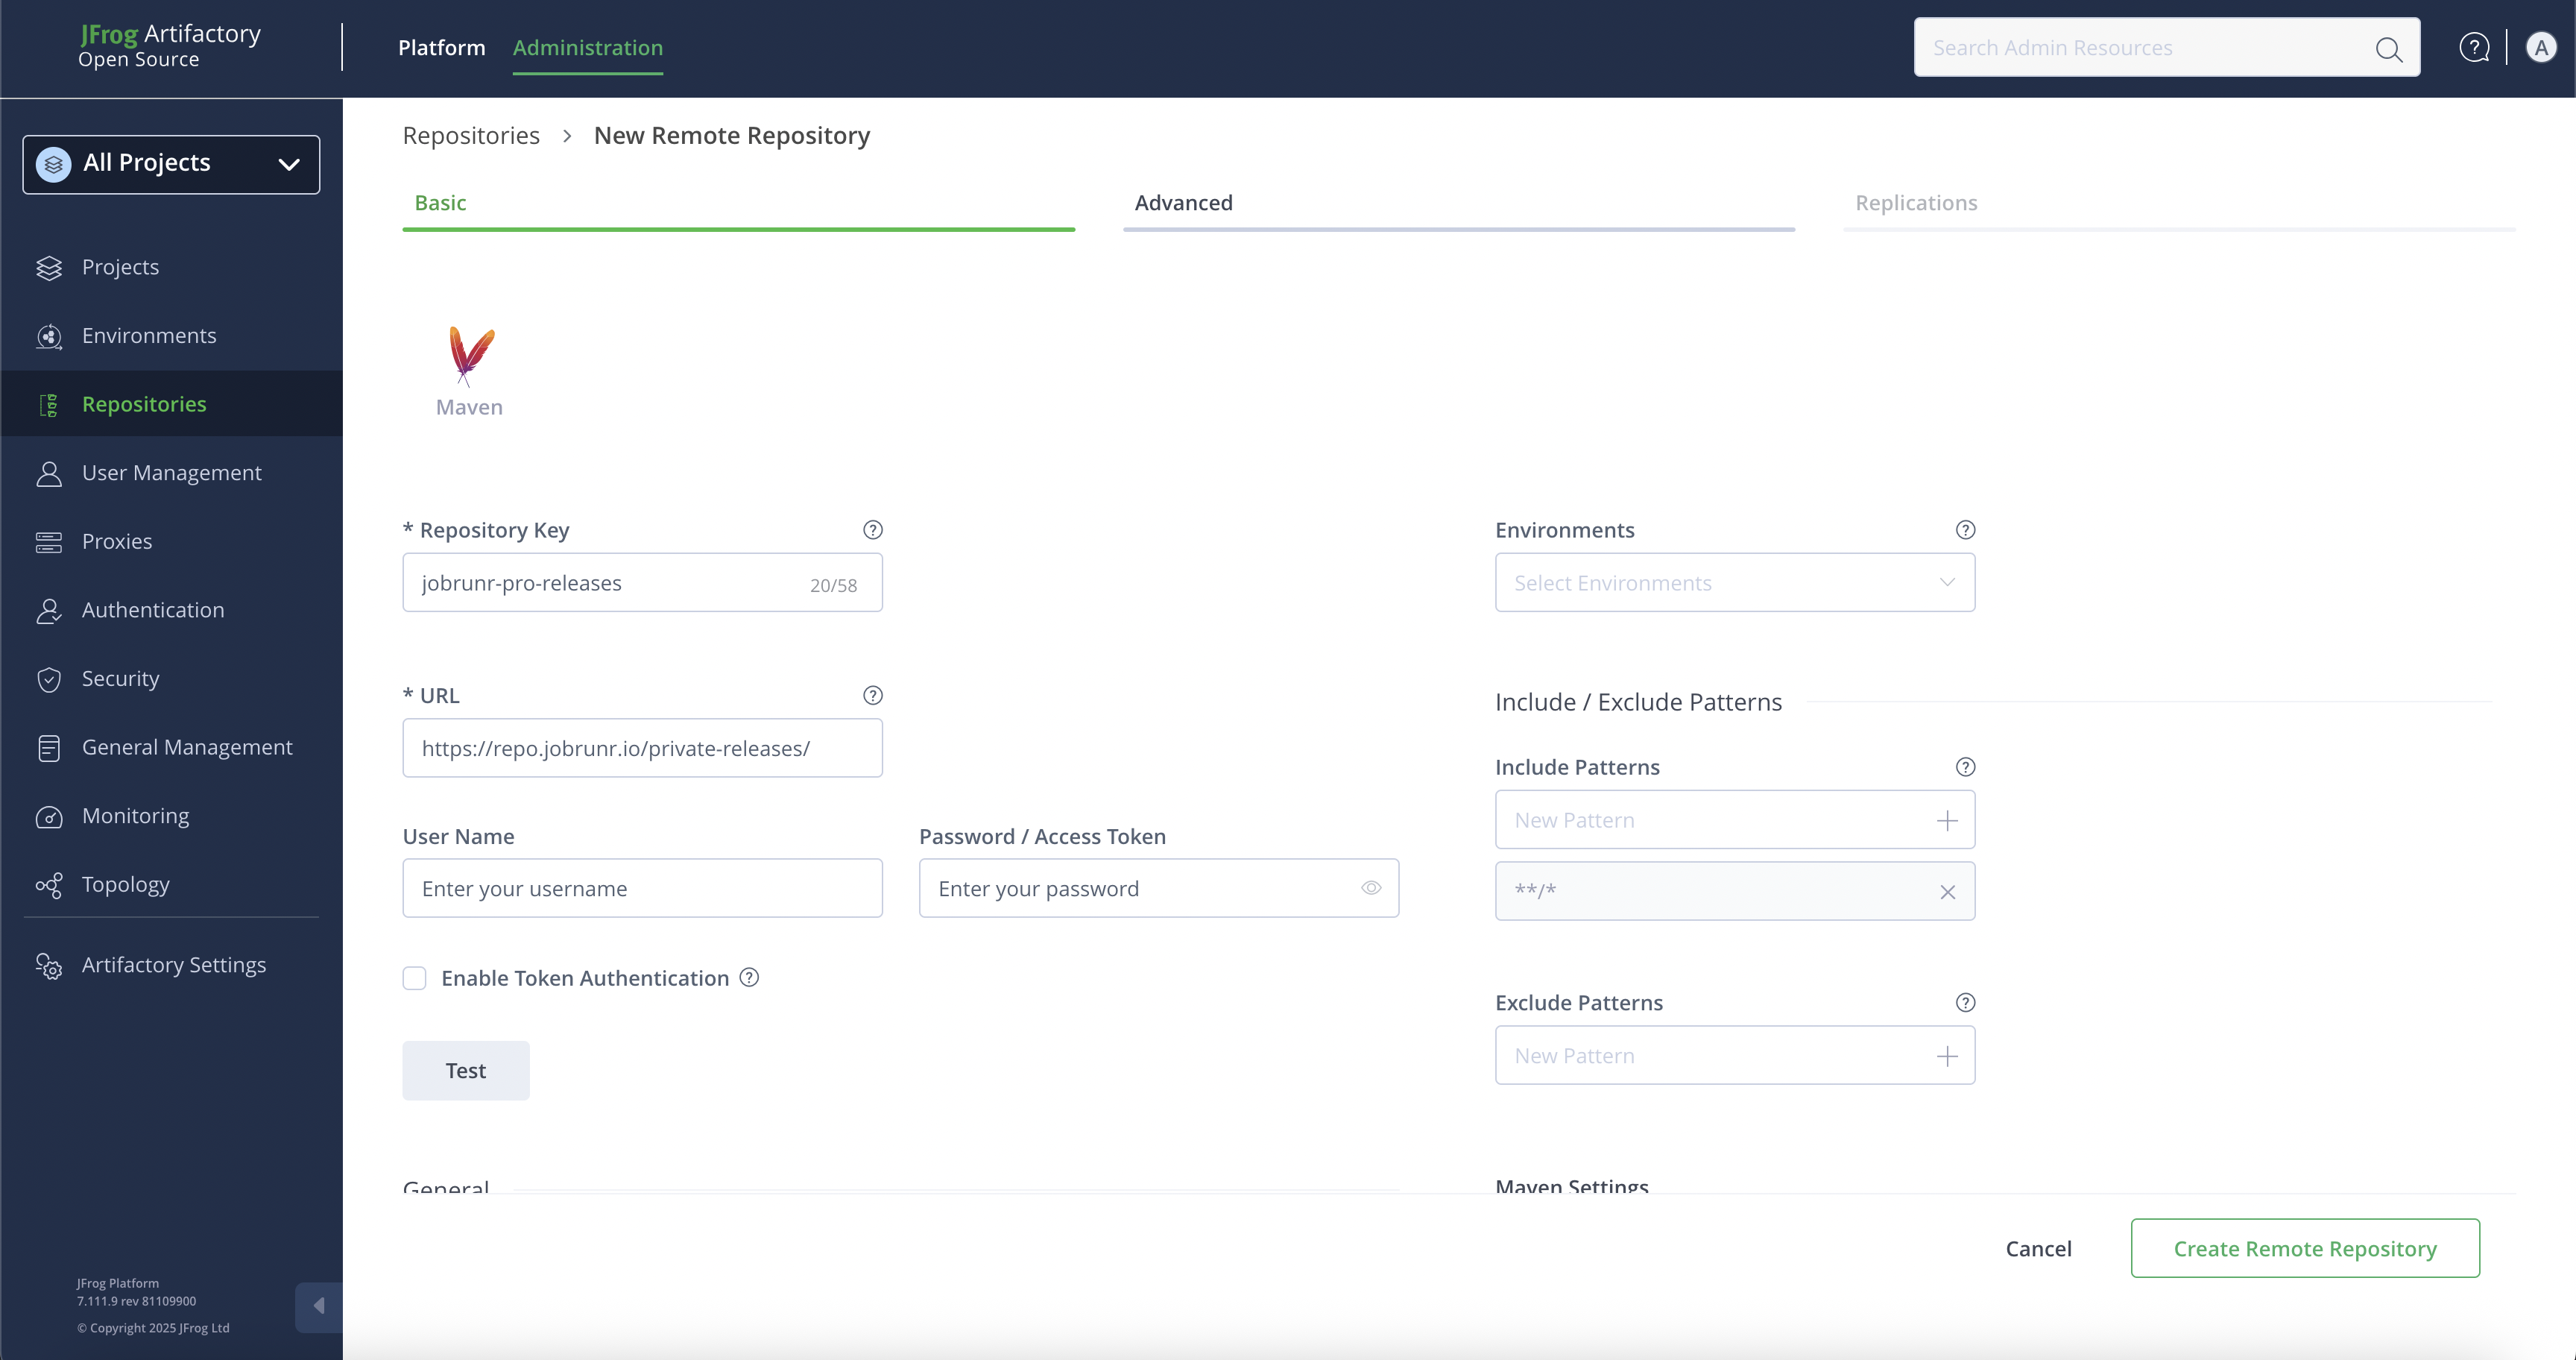Click the User Name input field

tap(642, 888)
